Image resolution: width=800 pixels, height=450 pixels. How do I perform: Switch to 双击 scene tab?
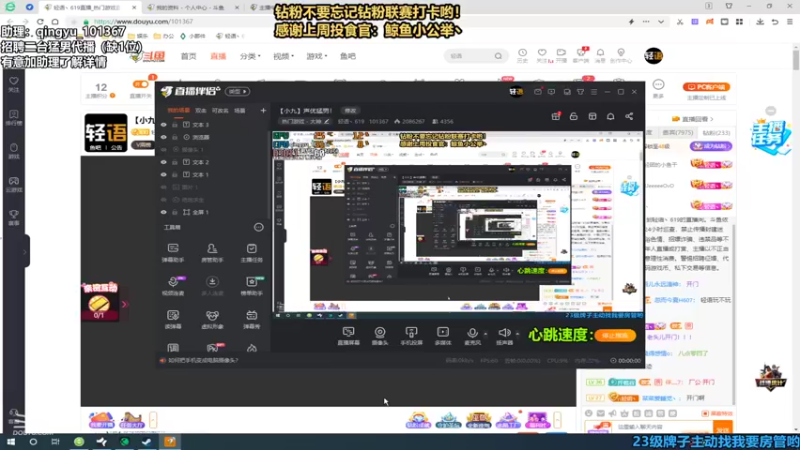[x=201, y=110]
